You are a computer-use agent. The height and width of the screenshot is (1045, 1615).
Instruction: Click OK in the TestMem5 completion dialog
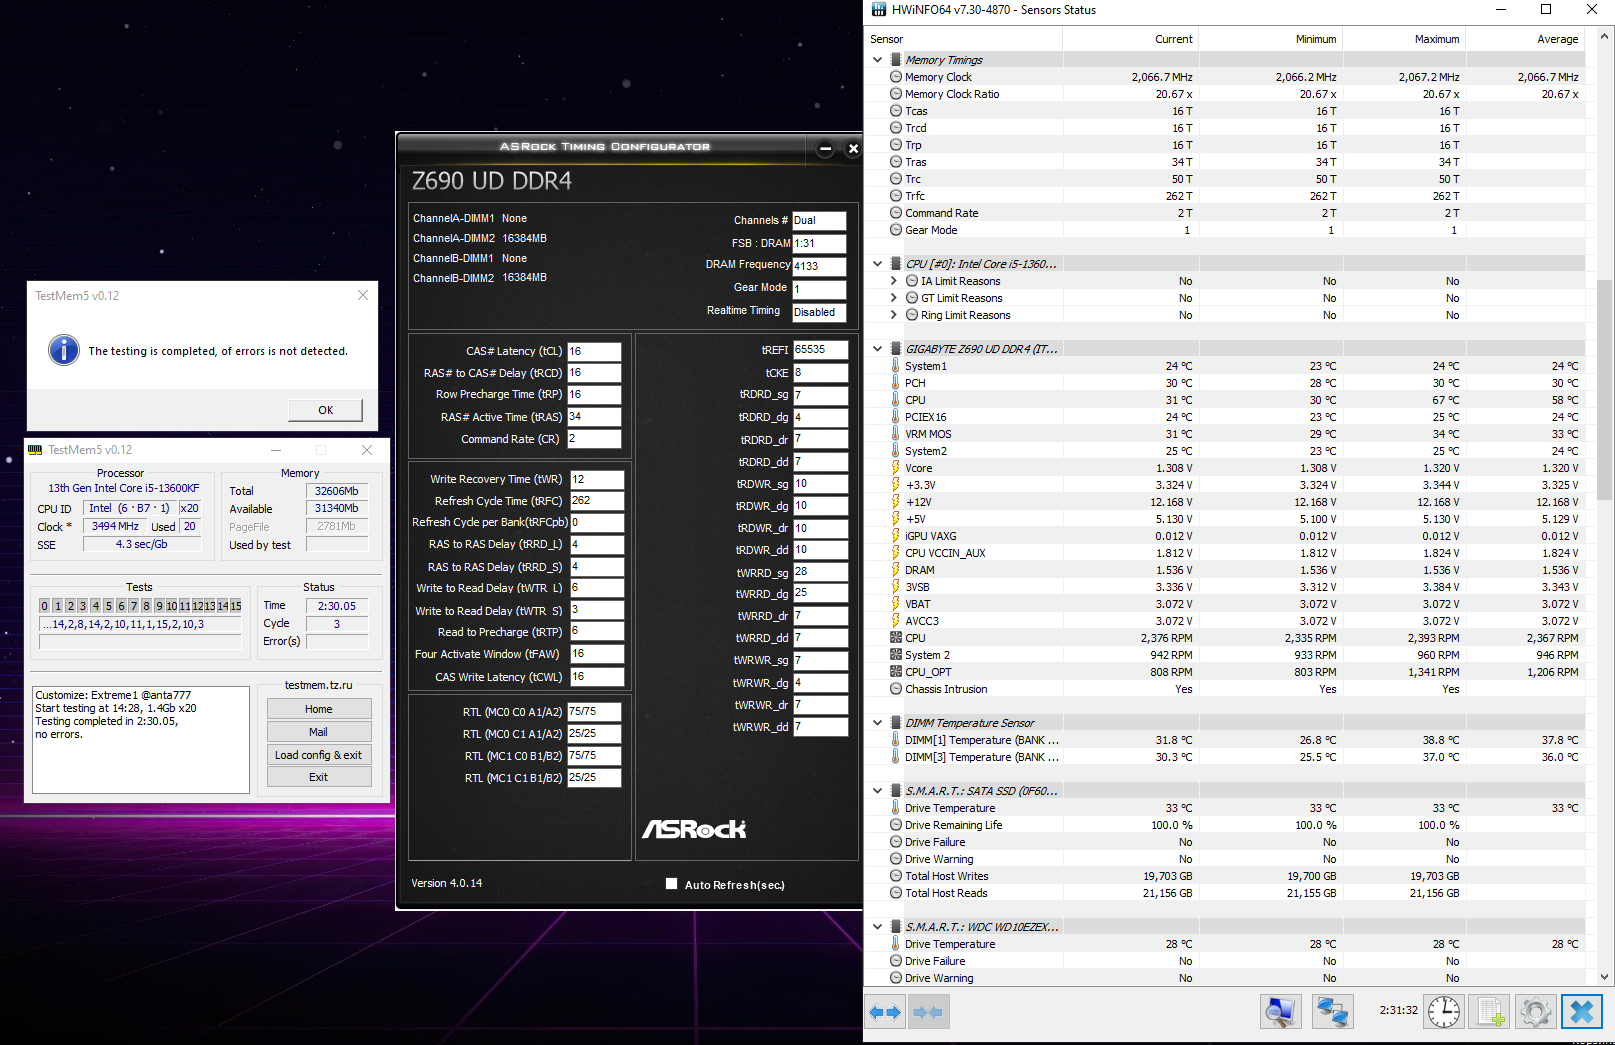tap(326, 410)
